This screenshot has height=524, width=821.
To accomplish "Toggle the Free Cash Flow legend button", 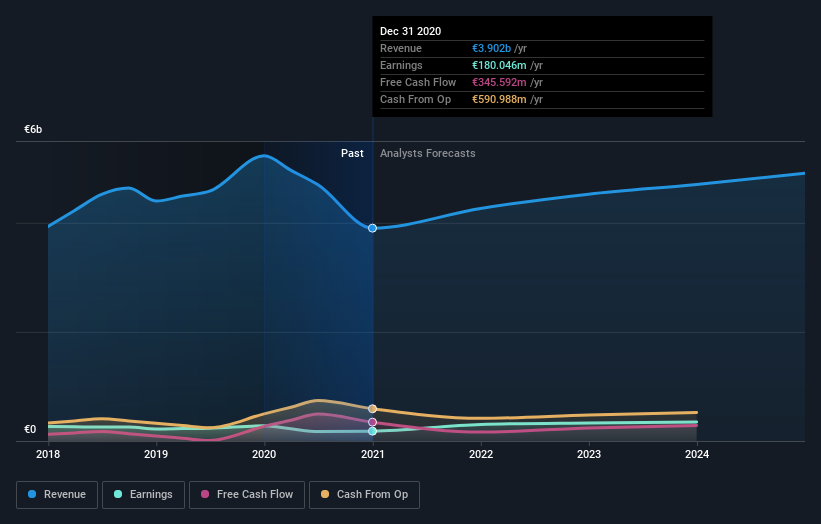I will pyautogui.click(x=247, y=495).
